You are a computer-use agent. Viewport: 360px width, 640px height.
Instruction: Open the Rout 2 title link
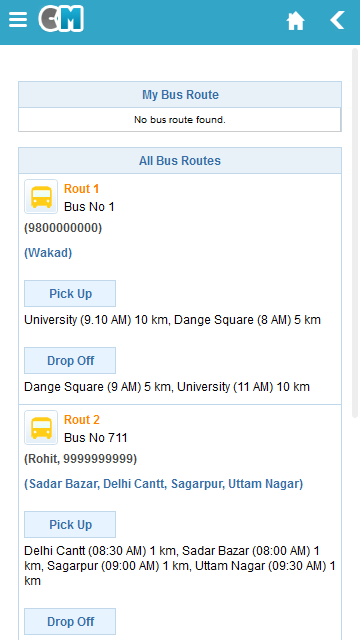82,420
